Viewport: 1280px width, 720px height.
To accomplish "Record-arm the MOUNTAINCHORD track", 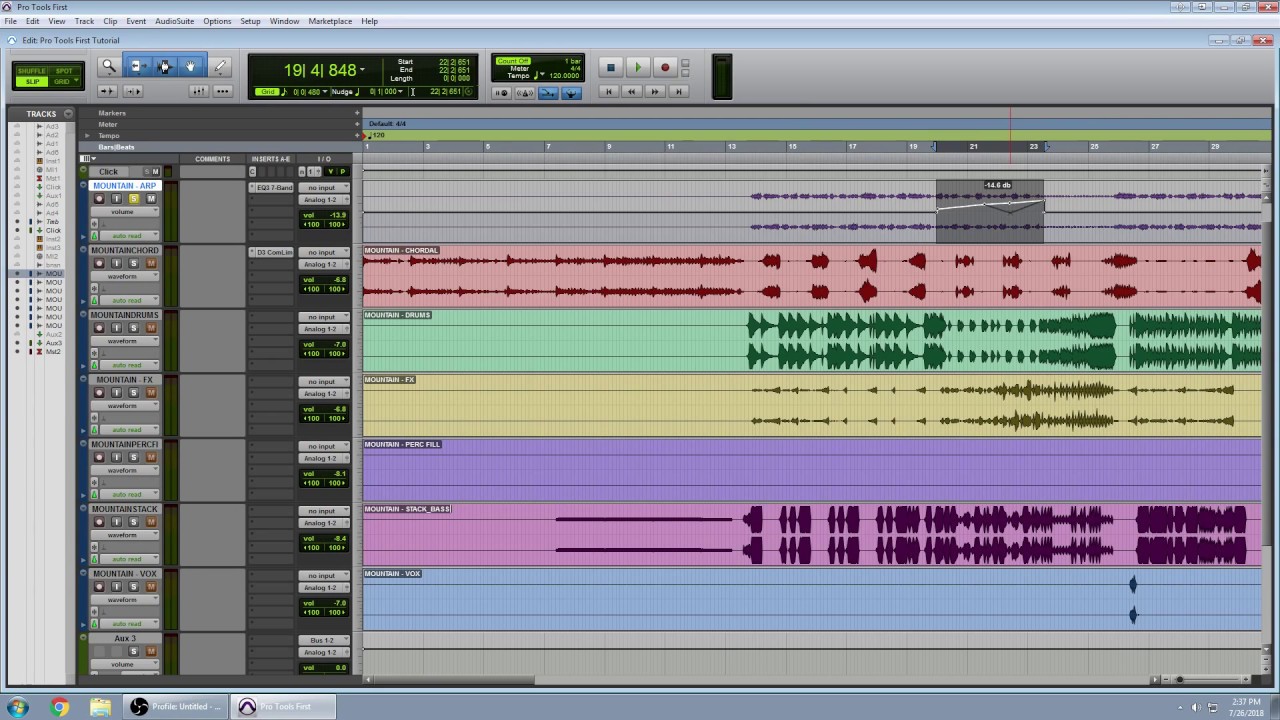I will 99,263.
